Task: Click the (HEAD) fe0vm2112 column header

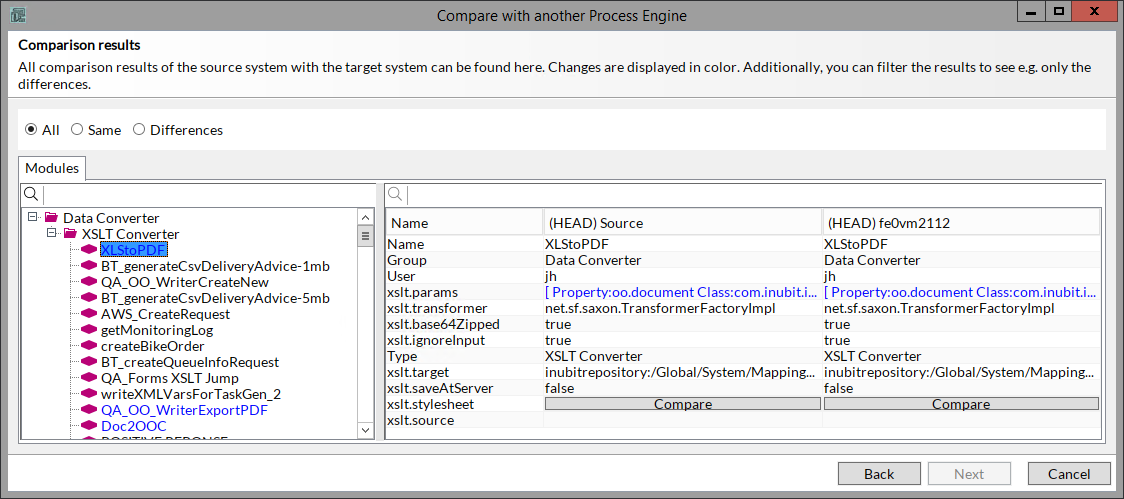Action: pos(961,223)
